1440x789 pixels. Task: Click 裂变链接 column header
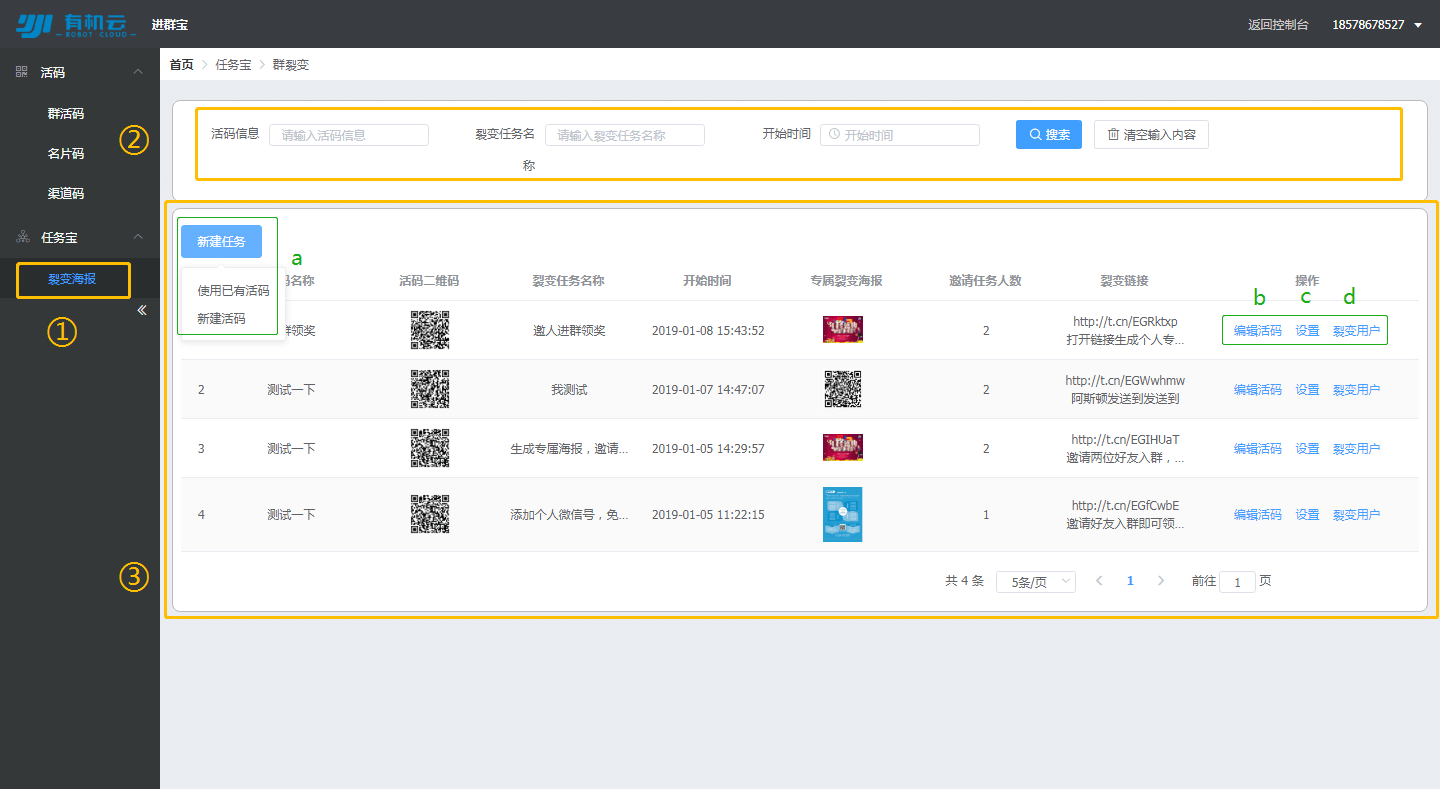[1125, 281]
